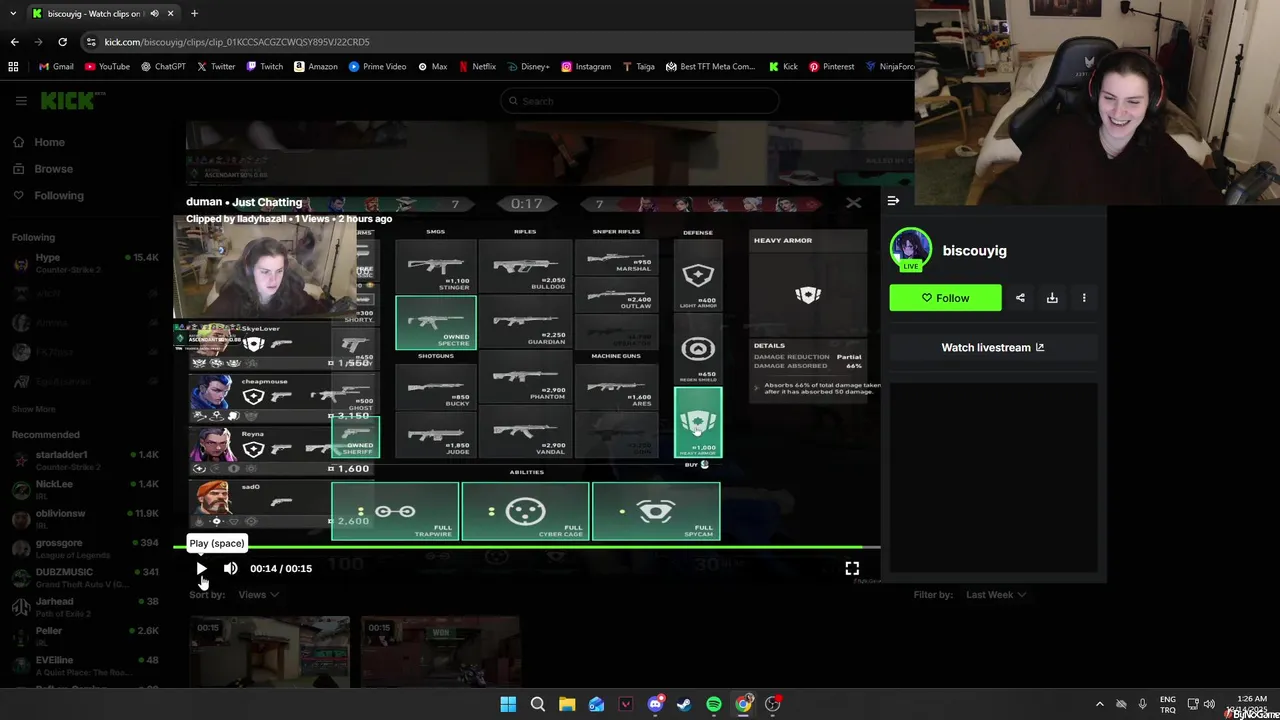
Task: Go to Kick homepage via logo
Action: point(72,101)
